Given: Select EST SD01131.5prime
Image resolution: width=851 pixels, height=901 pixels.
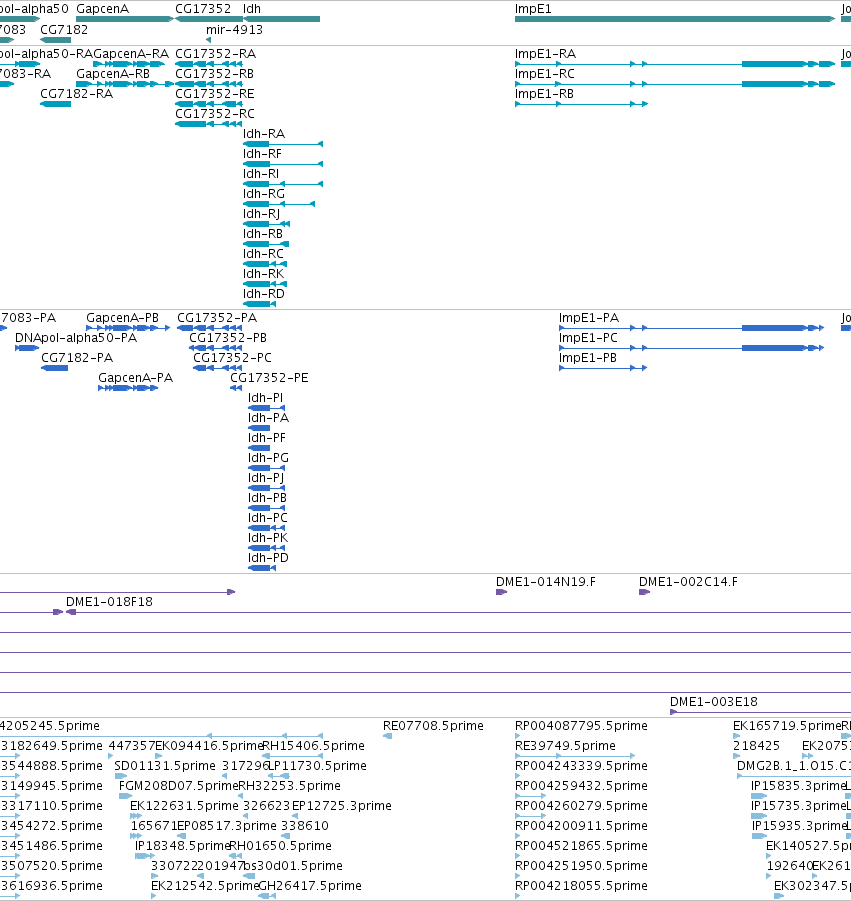Looking at the screenshot, I should (x=165, y=766).
